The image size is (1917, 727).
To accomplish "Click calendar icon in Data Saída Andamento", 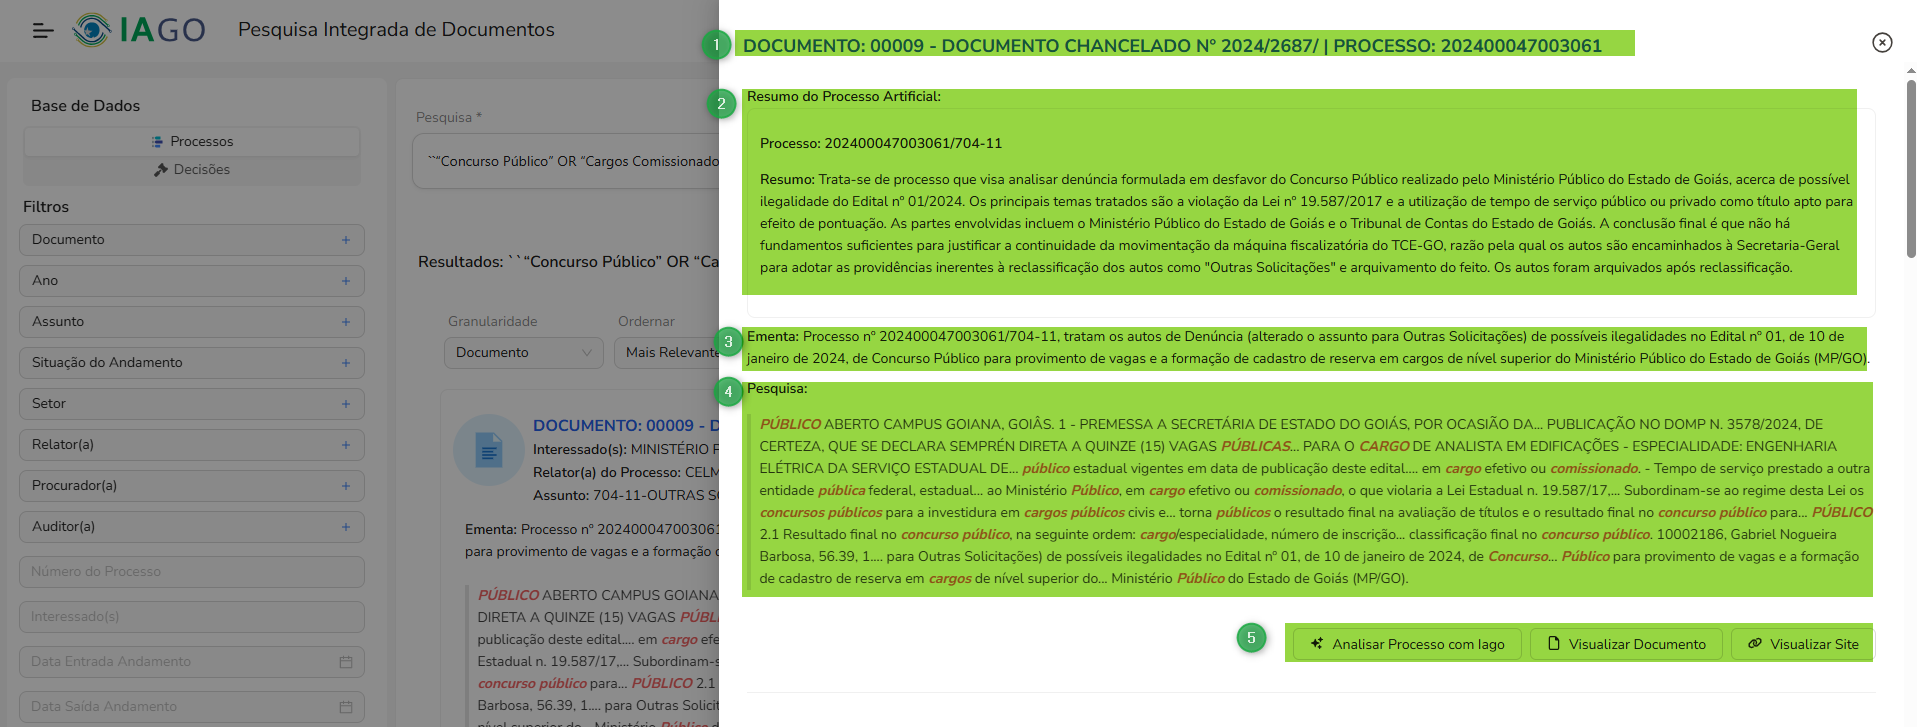I will [346, 707].
